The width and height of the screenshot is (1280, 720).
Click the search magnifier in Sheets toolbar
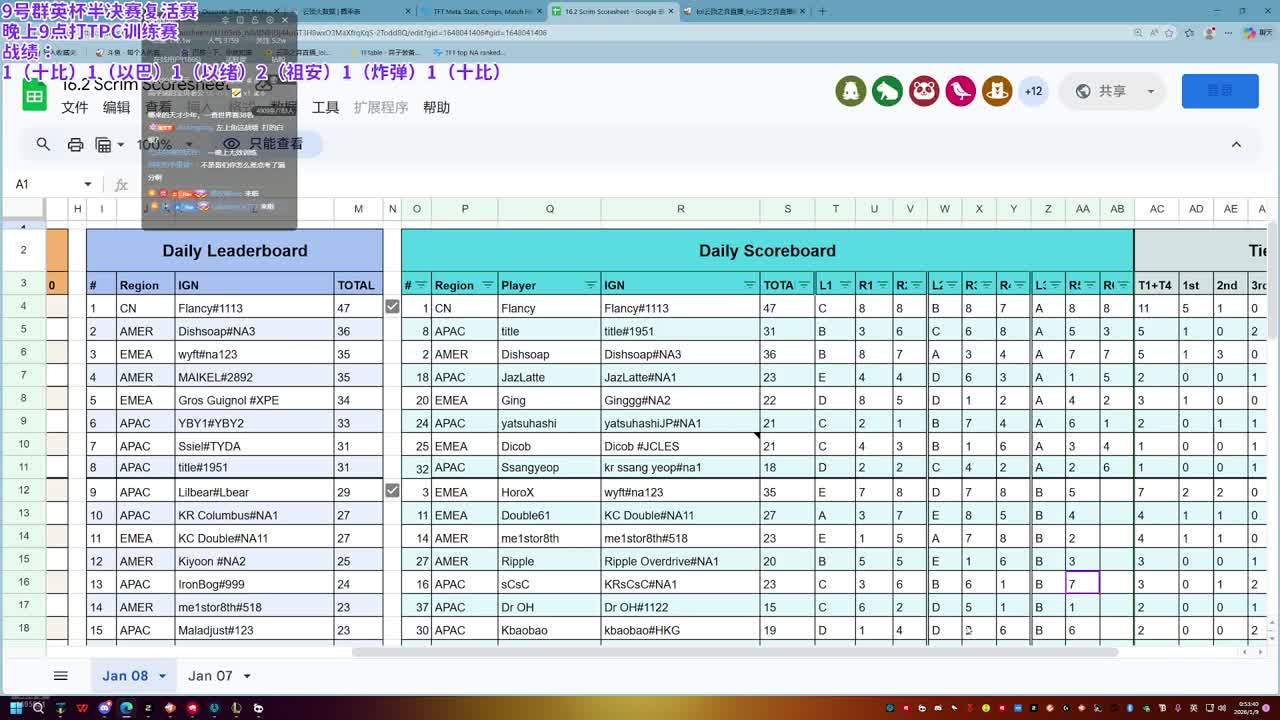pyautogui.click(x=43, y=144)
